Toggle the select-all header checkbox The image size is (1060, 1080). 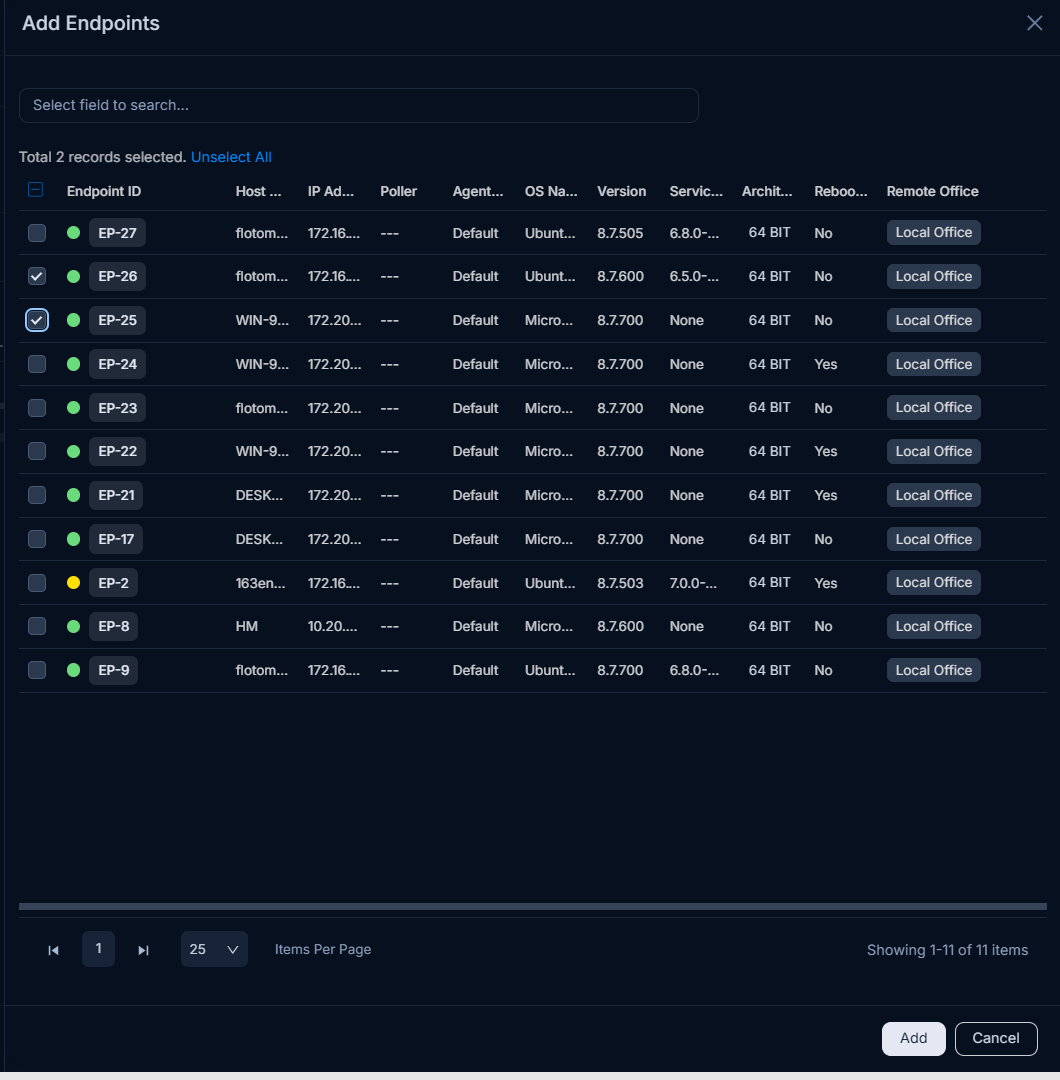click(x=36, y=190)
